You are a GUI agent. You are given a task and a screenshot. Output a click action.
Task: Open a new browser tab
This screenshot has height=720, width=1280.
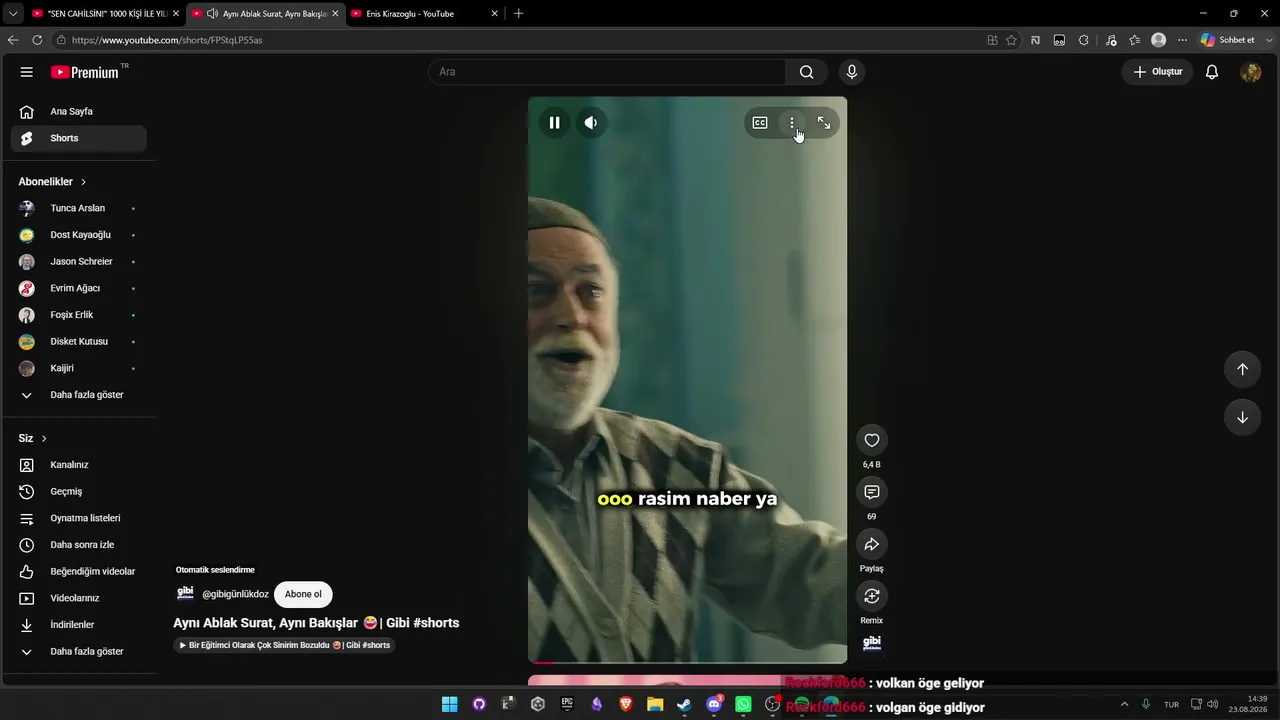pos(518,14)
